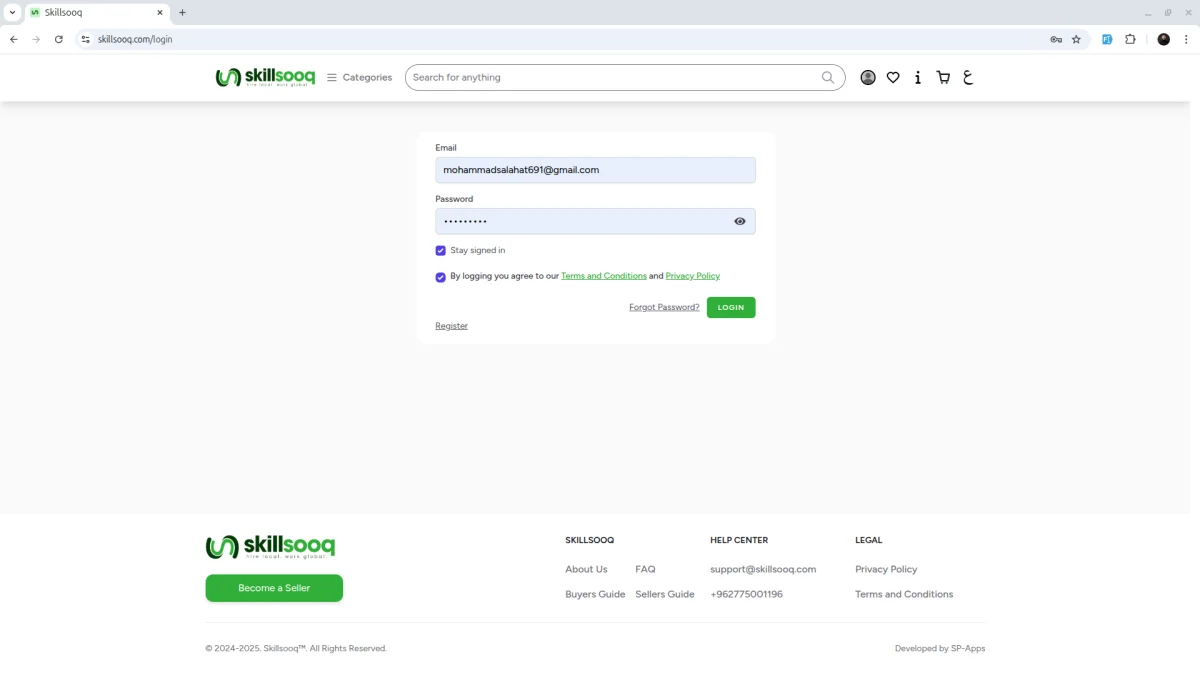The height and width of the screenshot is (675, 1200).
Task: Open the FAQ footer link
Action: [645, 569]
